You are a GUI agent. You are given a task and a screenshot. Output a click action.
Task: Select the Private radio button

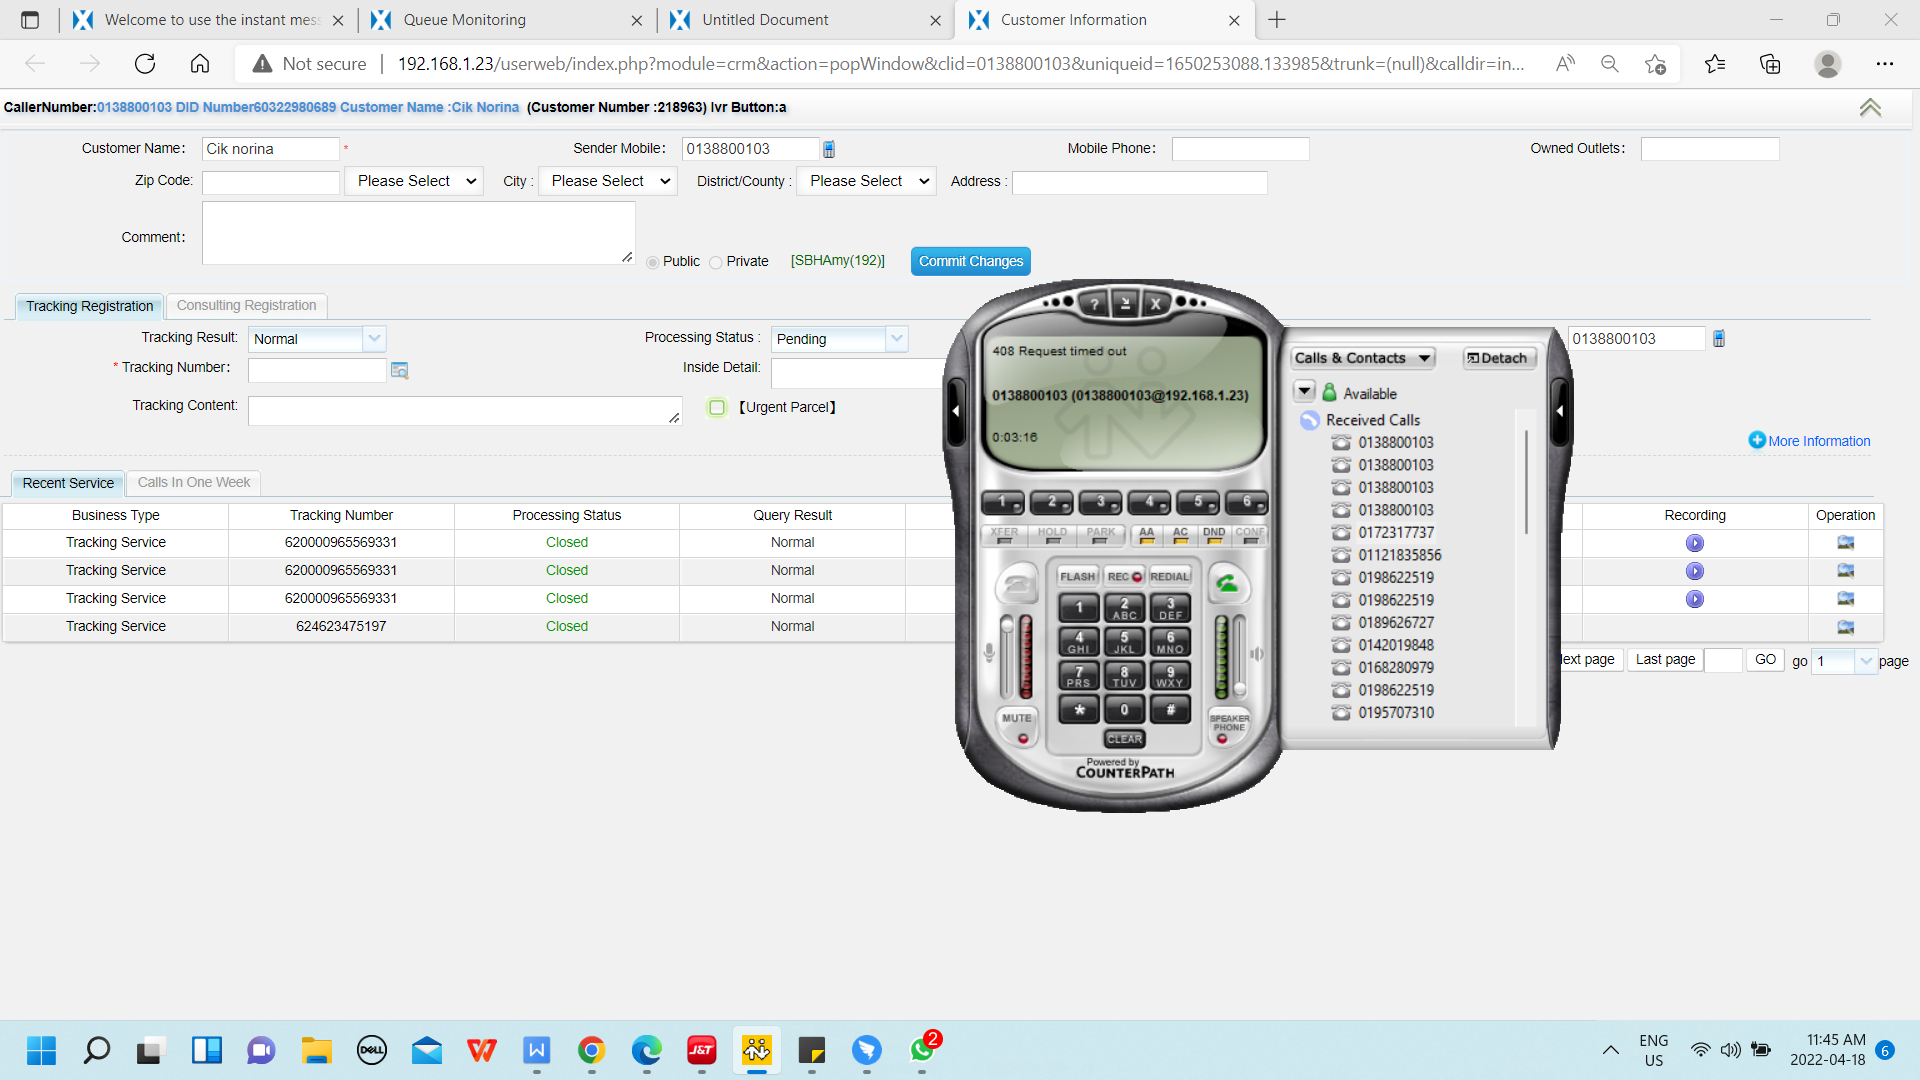716,262
